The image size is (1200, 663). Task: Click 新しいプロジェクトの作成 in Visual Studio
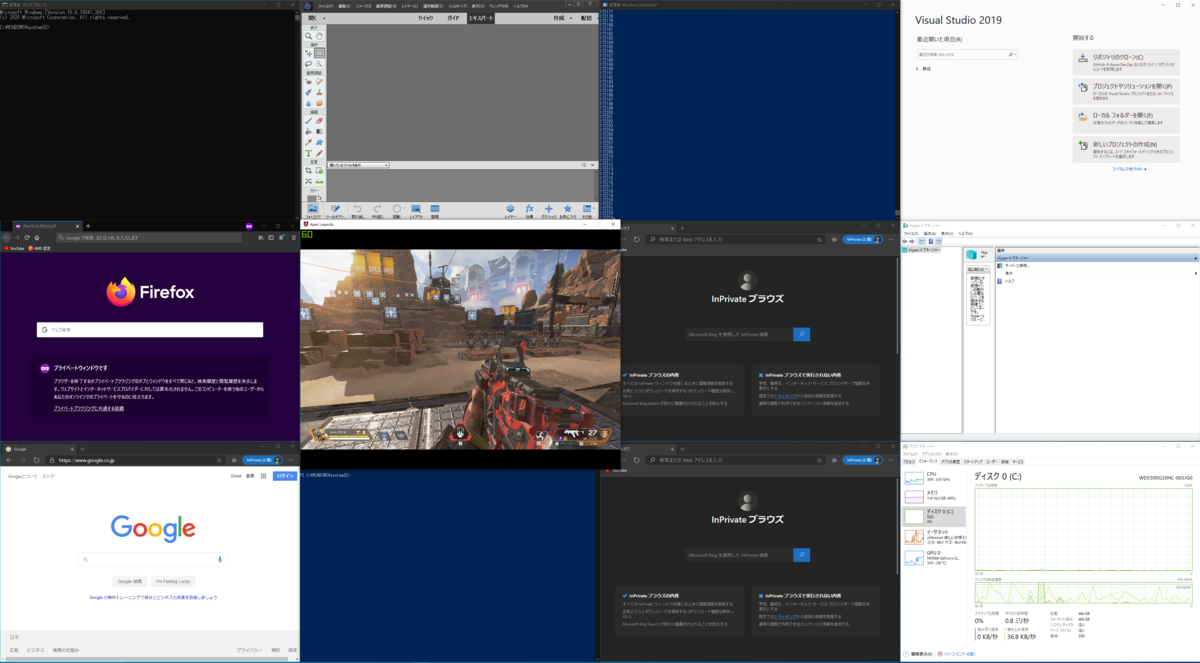click(x=1126, y=149)
